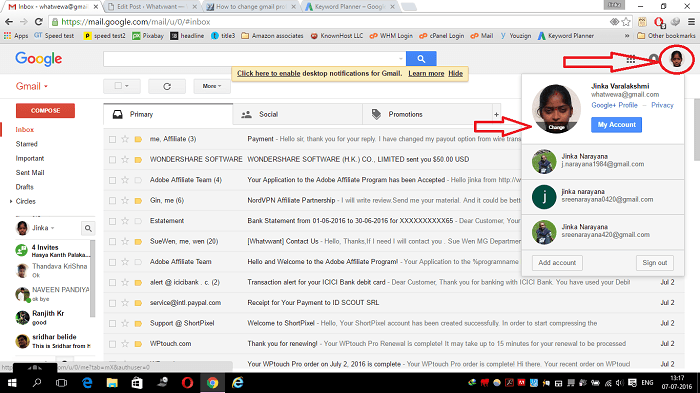The width and height of the screenshot is (700, 393).
Task: Click the COMPOSE button
Action: pos(45,110)
